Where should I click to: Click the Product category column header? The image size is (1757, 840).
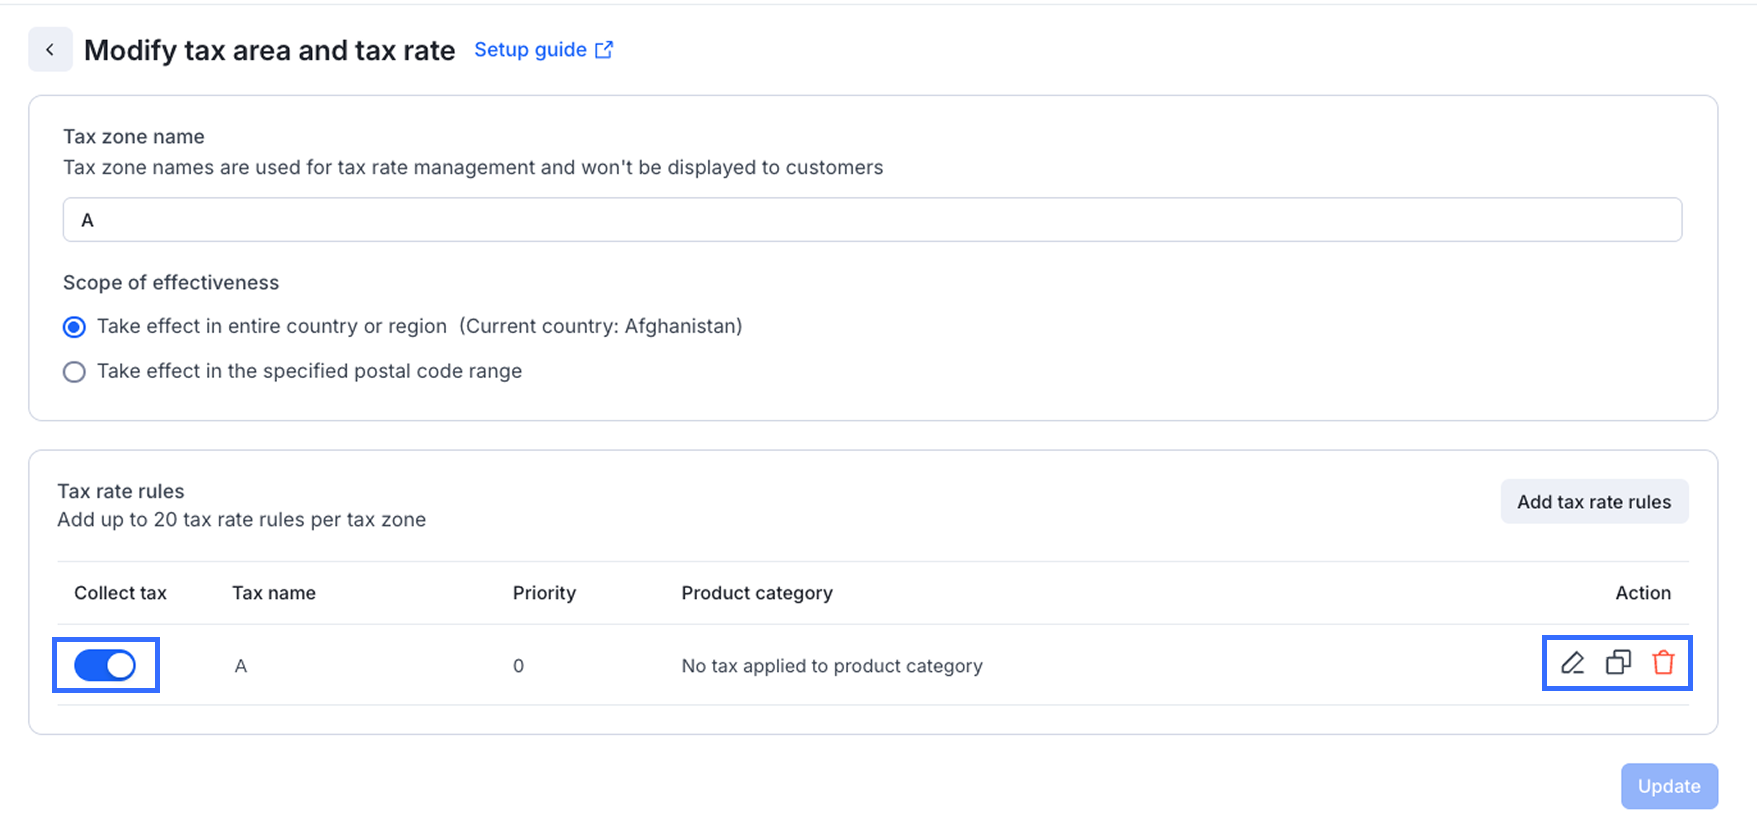(x=757, y=593)
